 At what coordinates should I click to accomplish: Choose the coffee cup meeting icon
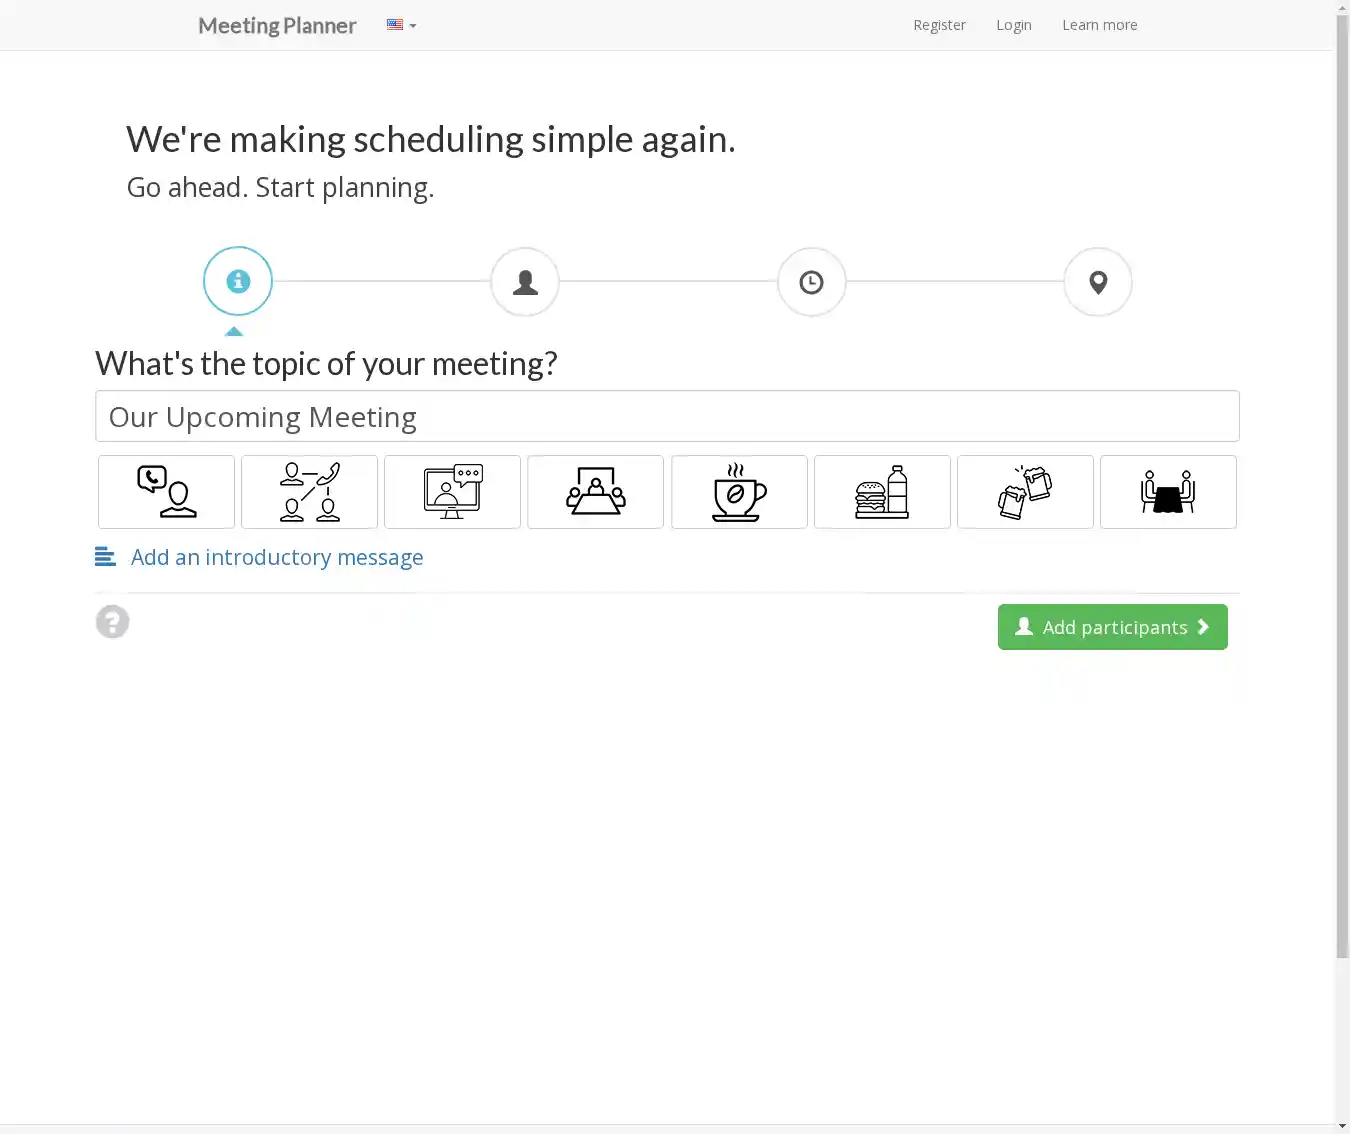739,492
